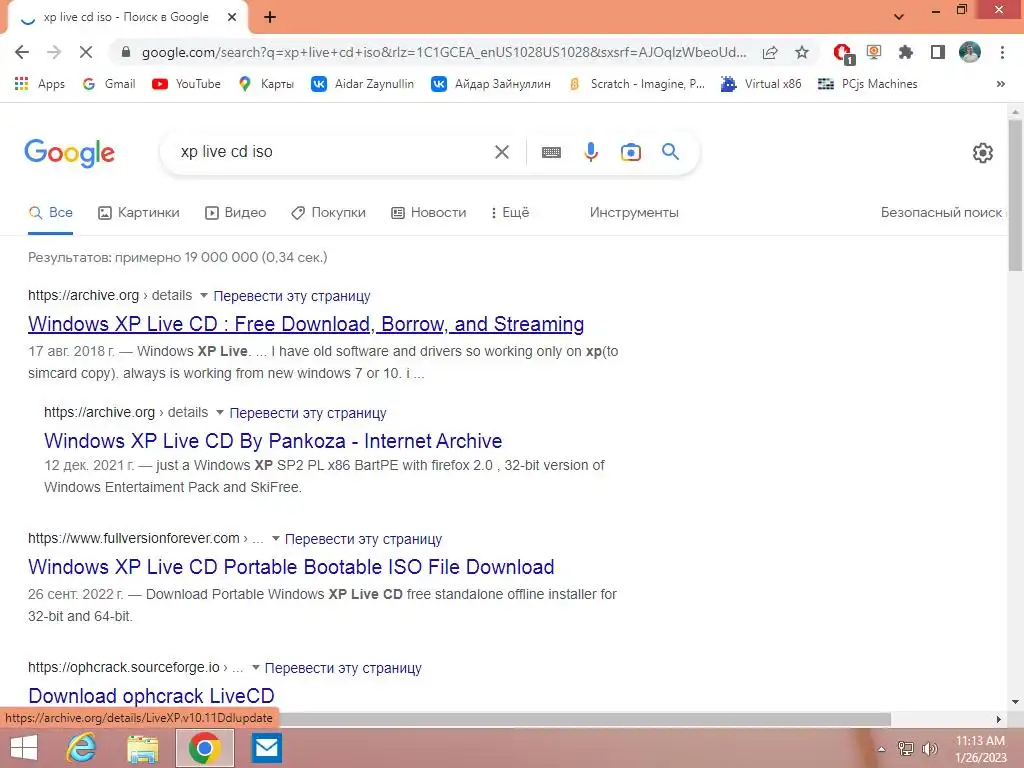Bookmark this page with the star icon

coord(802,52)
